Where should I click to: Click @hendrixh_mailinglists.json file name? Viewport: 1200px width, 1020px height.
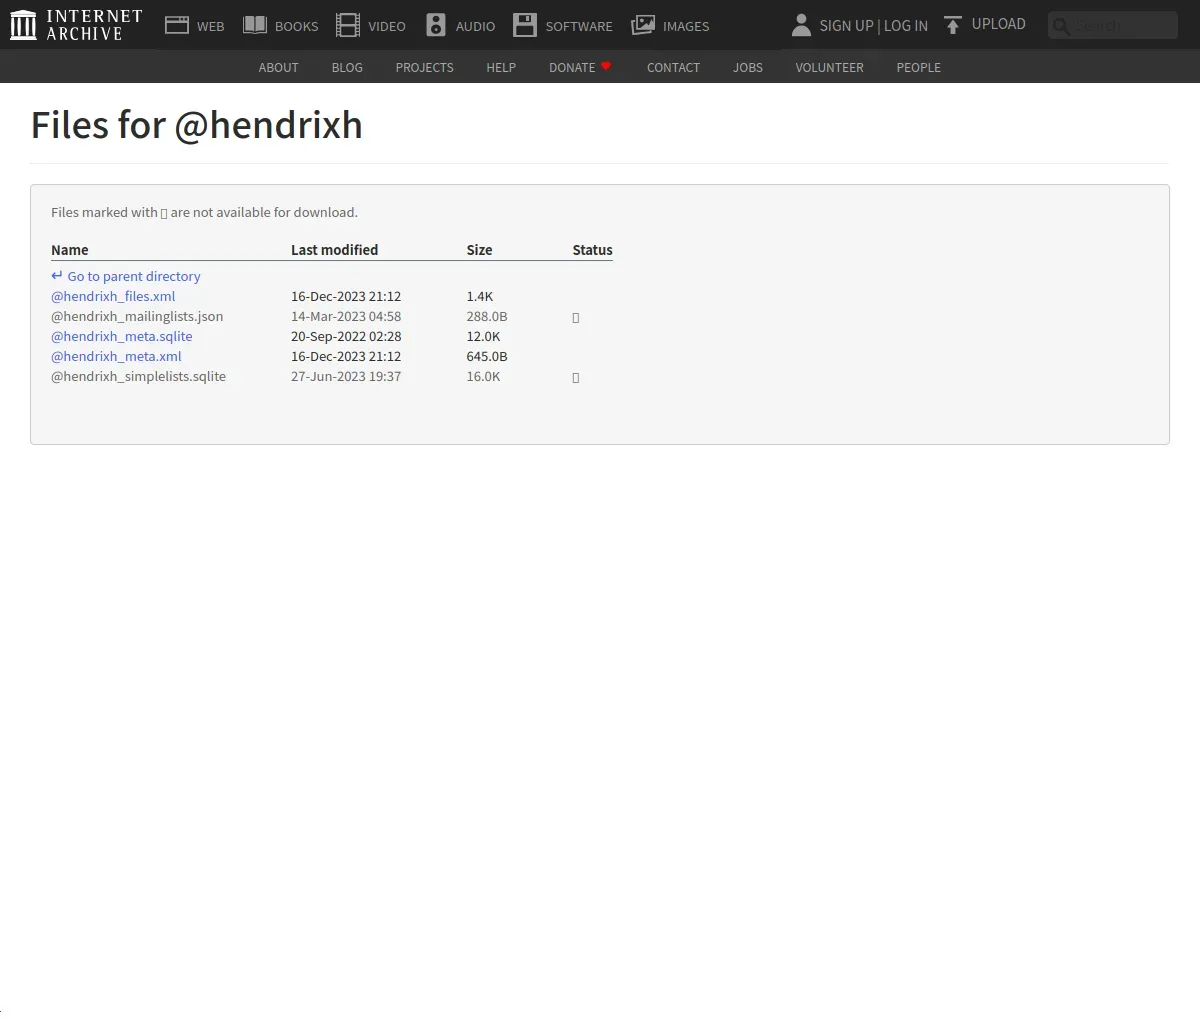[x=137, y=316]
